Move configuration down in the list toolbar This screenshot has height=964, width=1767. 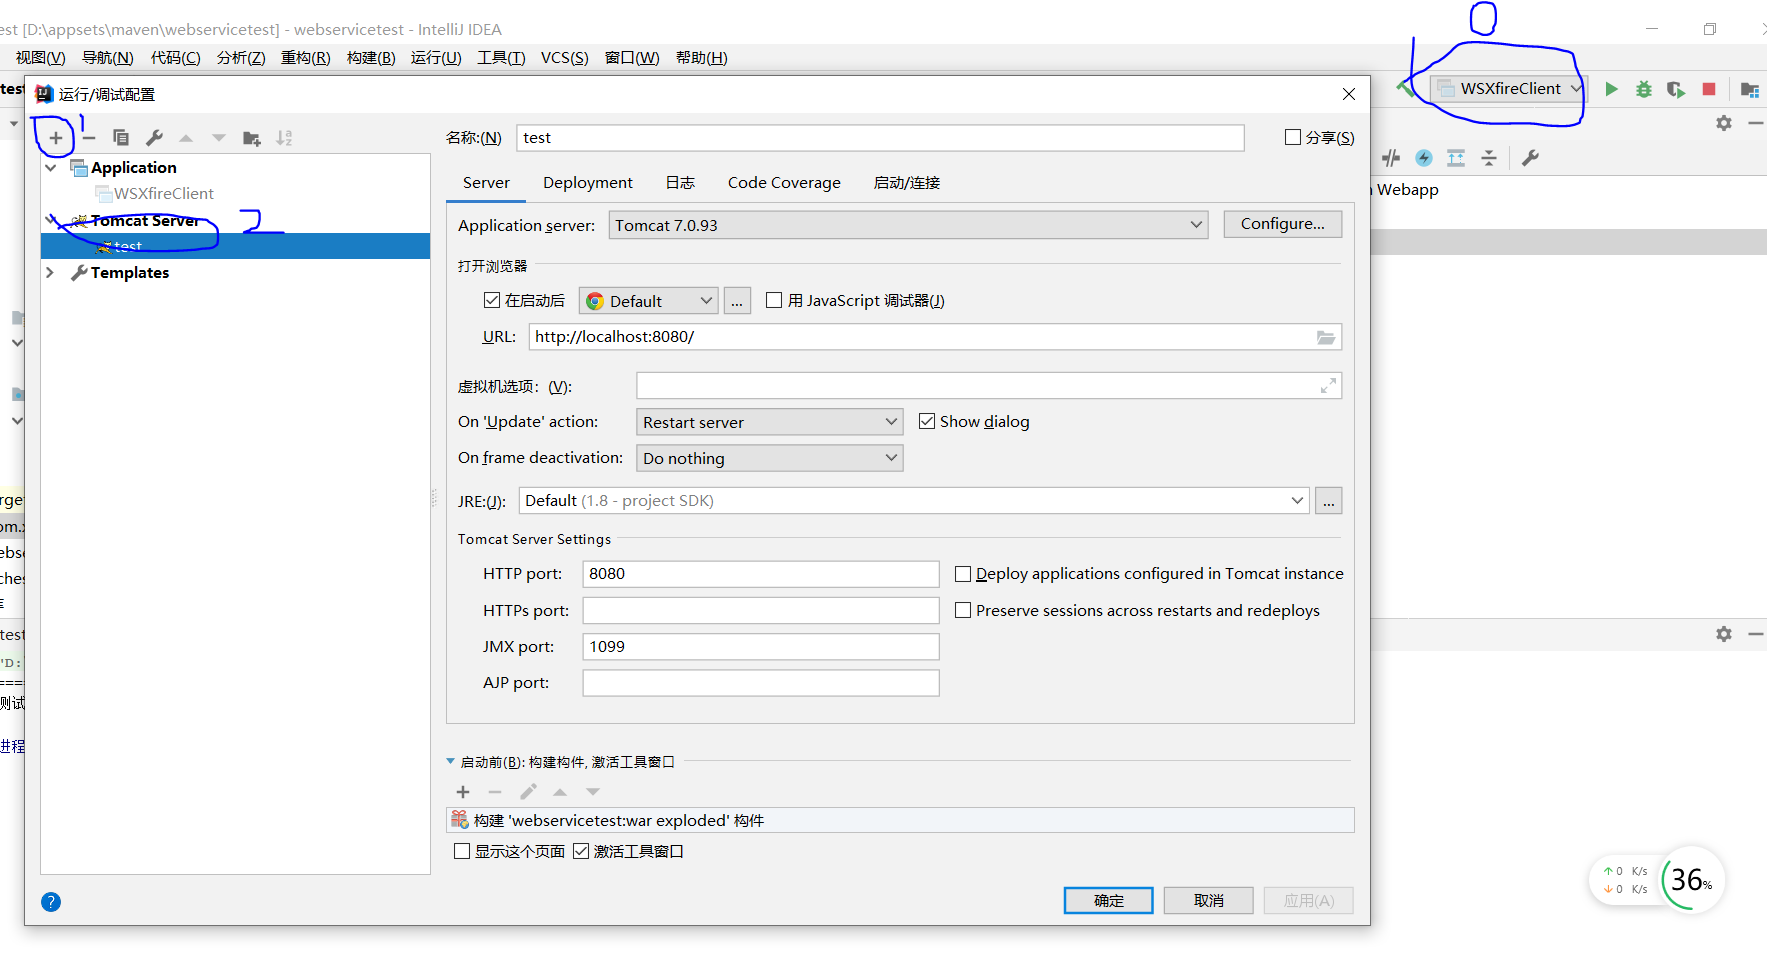tap(219, 138)
